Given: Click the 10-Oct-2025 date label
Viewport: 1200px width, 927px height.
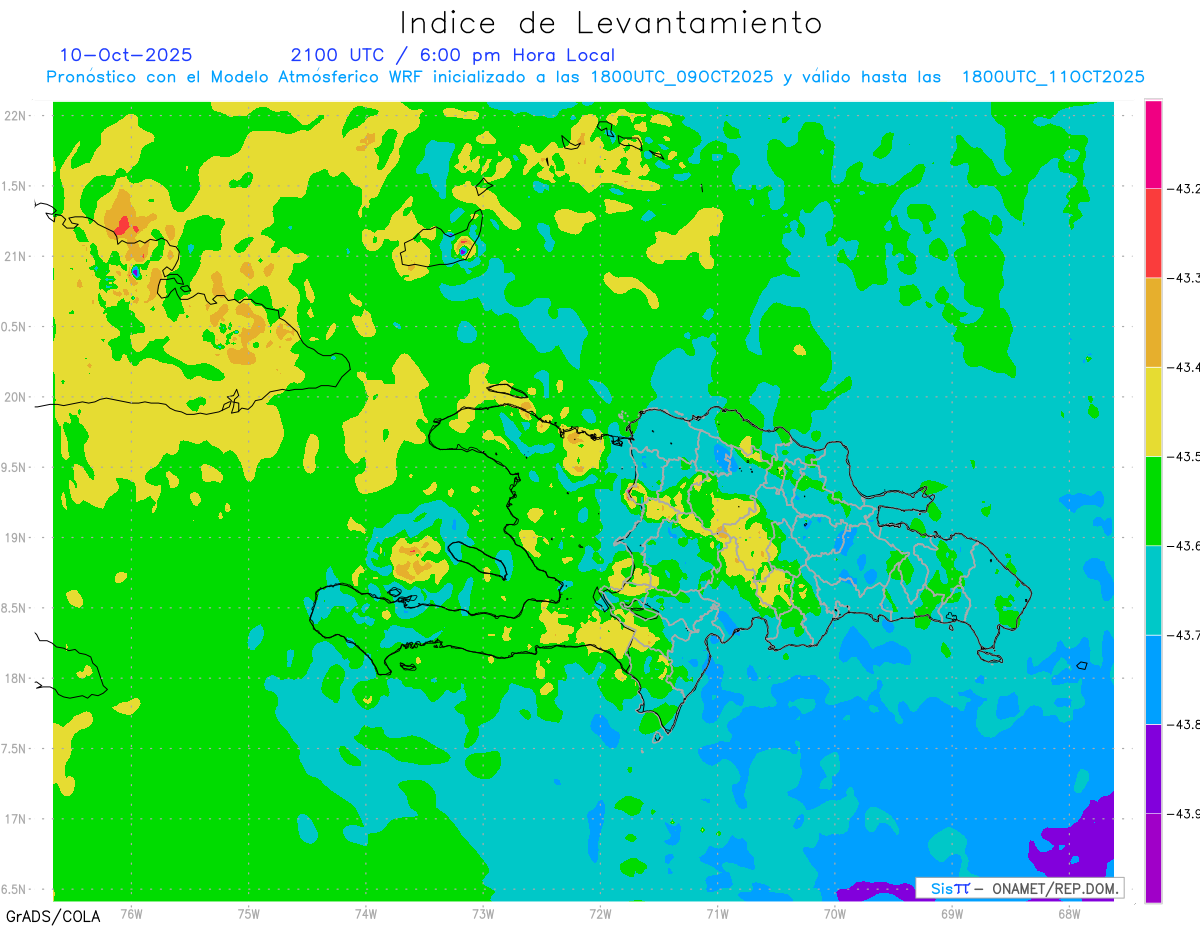Looking at the screenshot, I should click(x=126, y=55).
